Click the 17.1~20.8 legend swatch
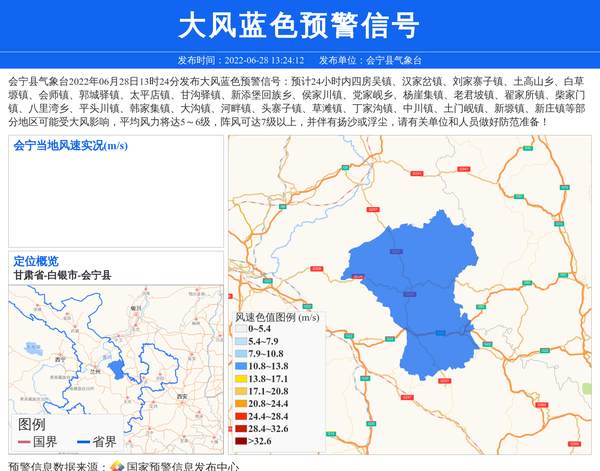This screenshot has height=471, width=600. click(241, 391)
